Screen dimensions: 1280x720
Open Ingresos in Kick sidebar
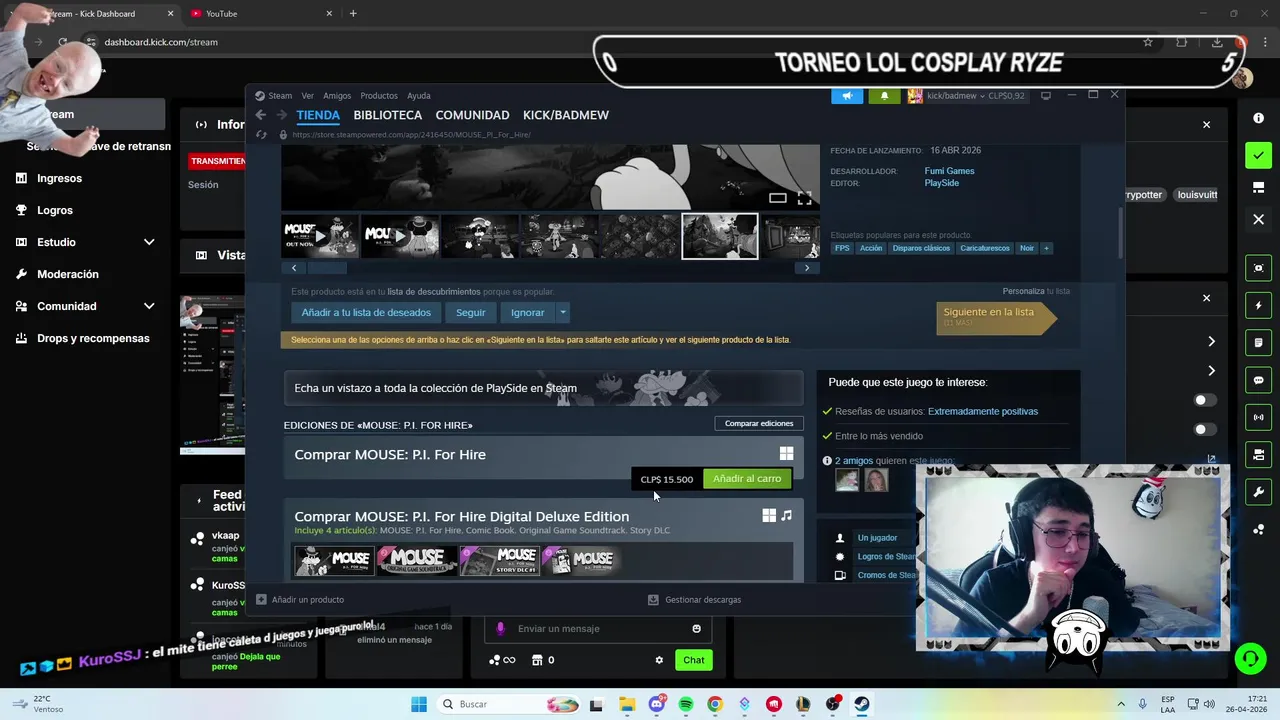[59, 178]
